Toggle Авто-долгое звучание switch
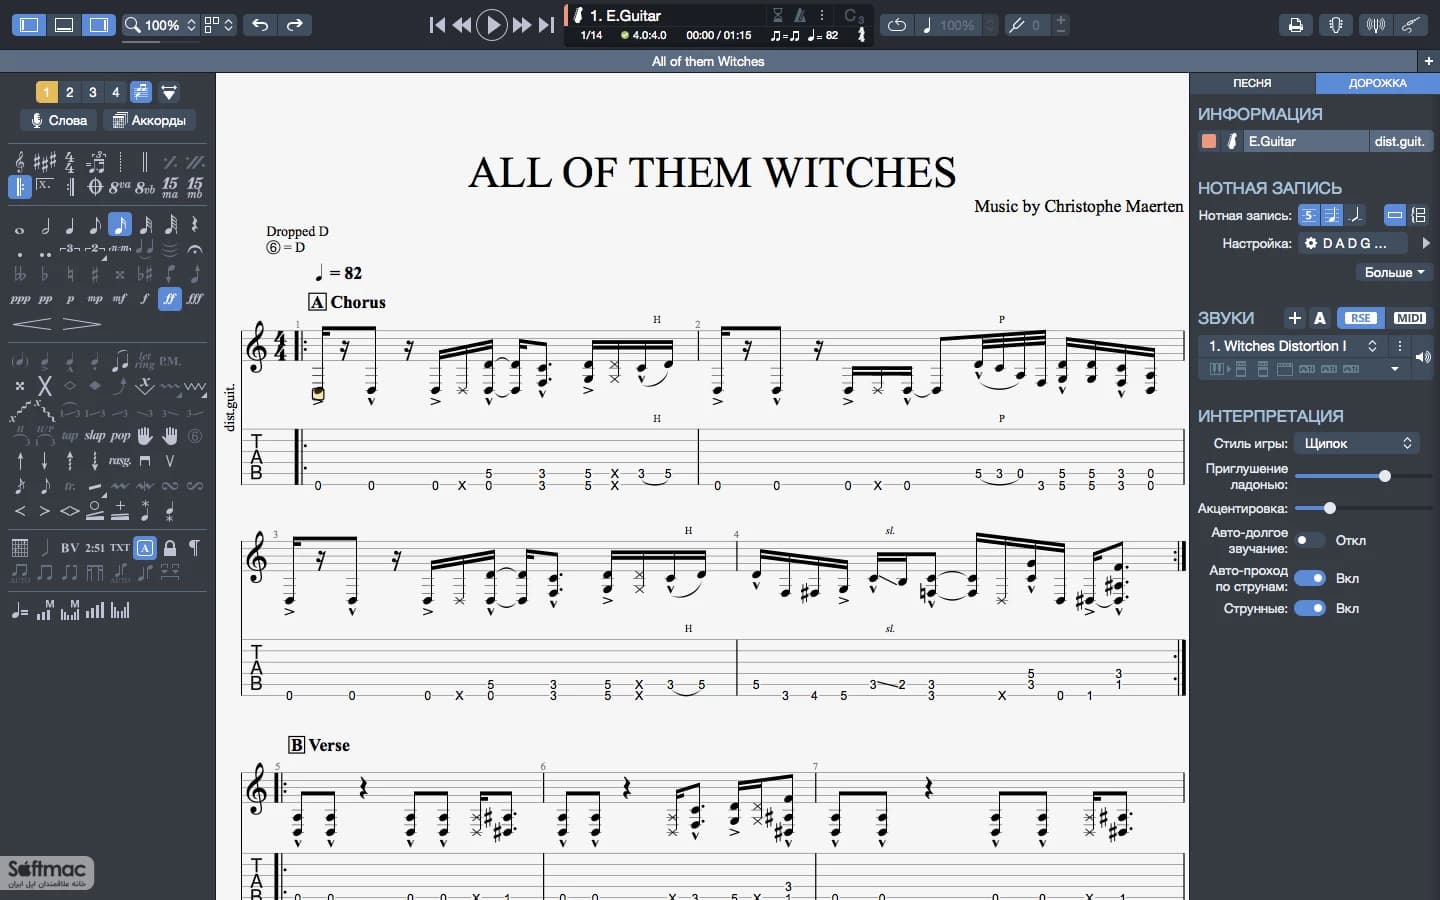1440x900 pixels. click(1308, 540)
